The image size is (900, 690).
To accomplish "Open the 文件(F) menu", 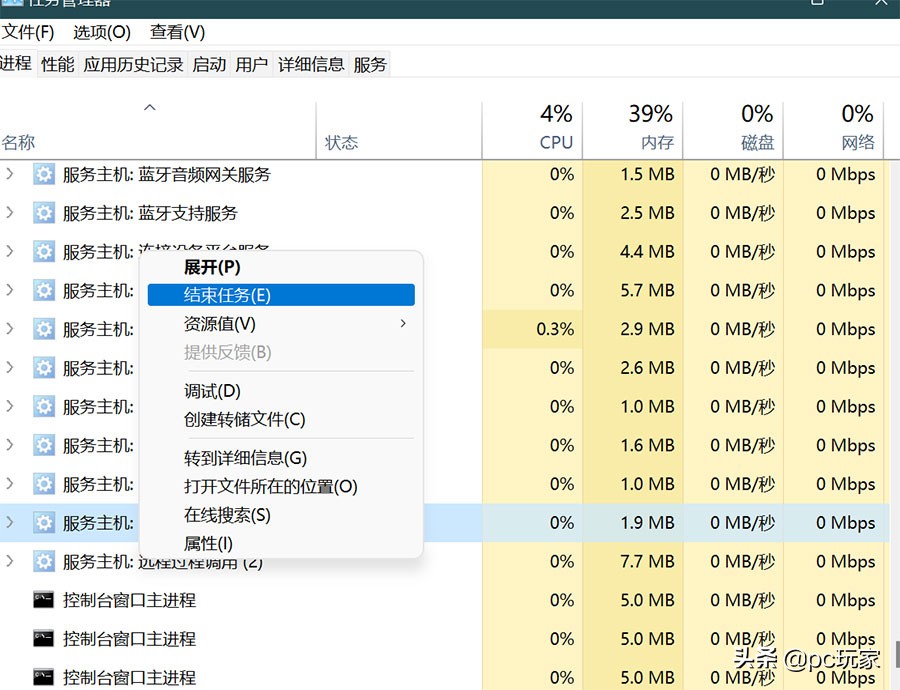I will click(x=28, y=33).
